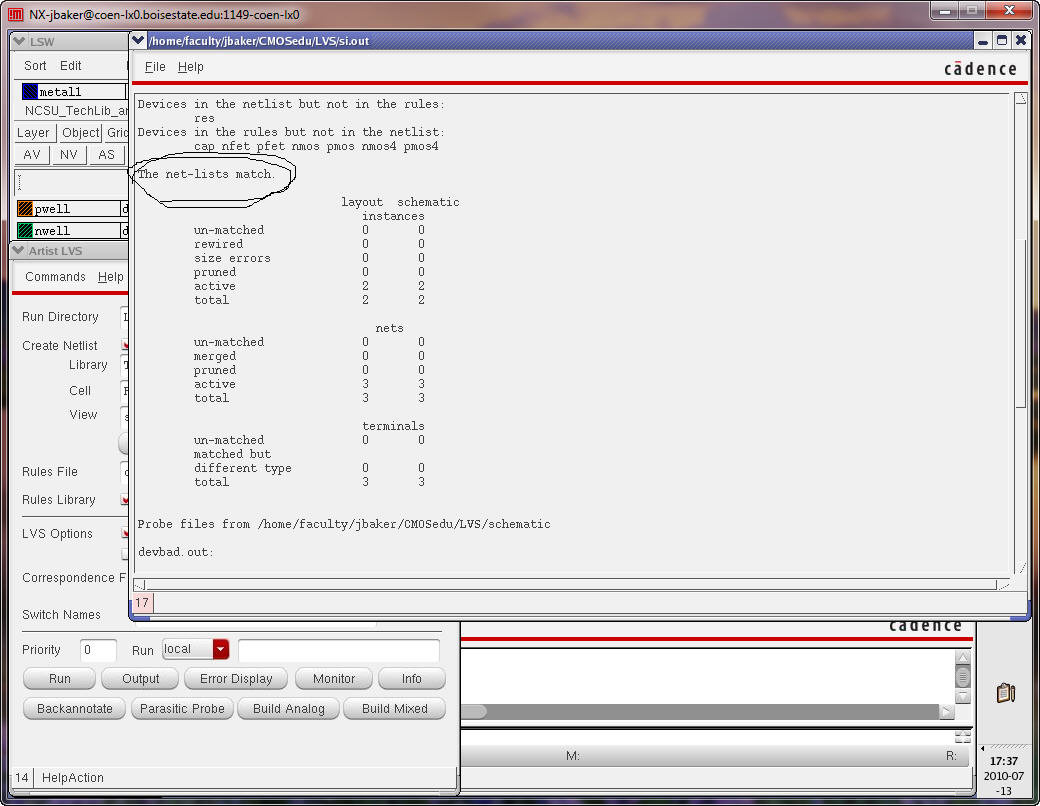Select the blue metal1 color swatch
The image size is (1040, 806).
coord(29,92)
